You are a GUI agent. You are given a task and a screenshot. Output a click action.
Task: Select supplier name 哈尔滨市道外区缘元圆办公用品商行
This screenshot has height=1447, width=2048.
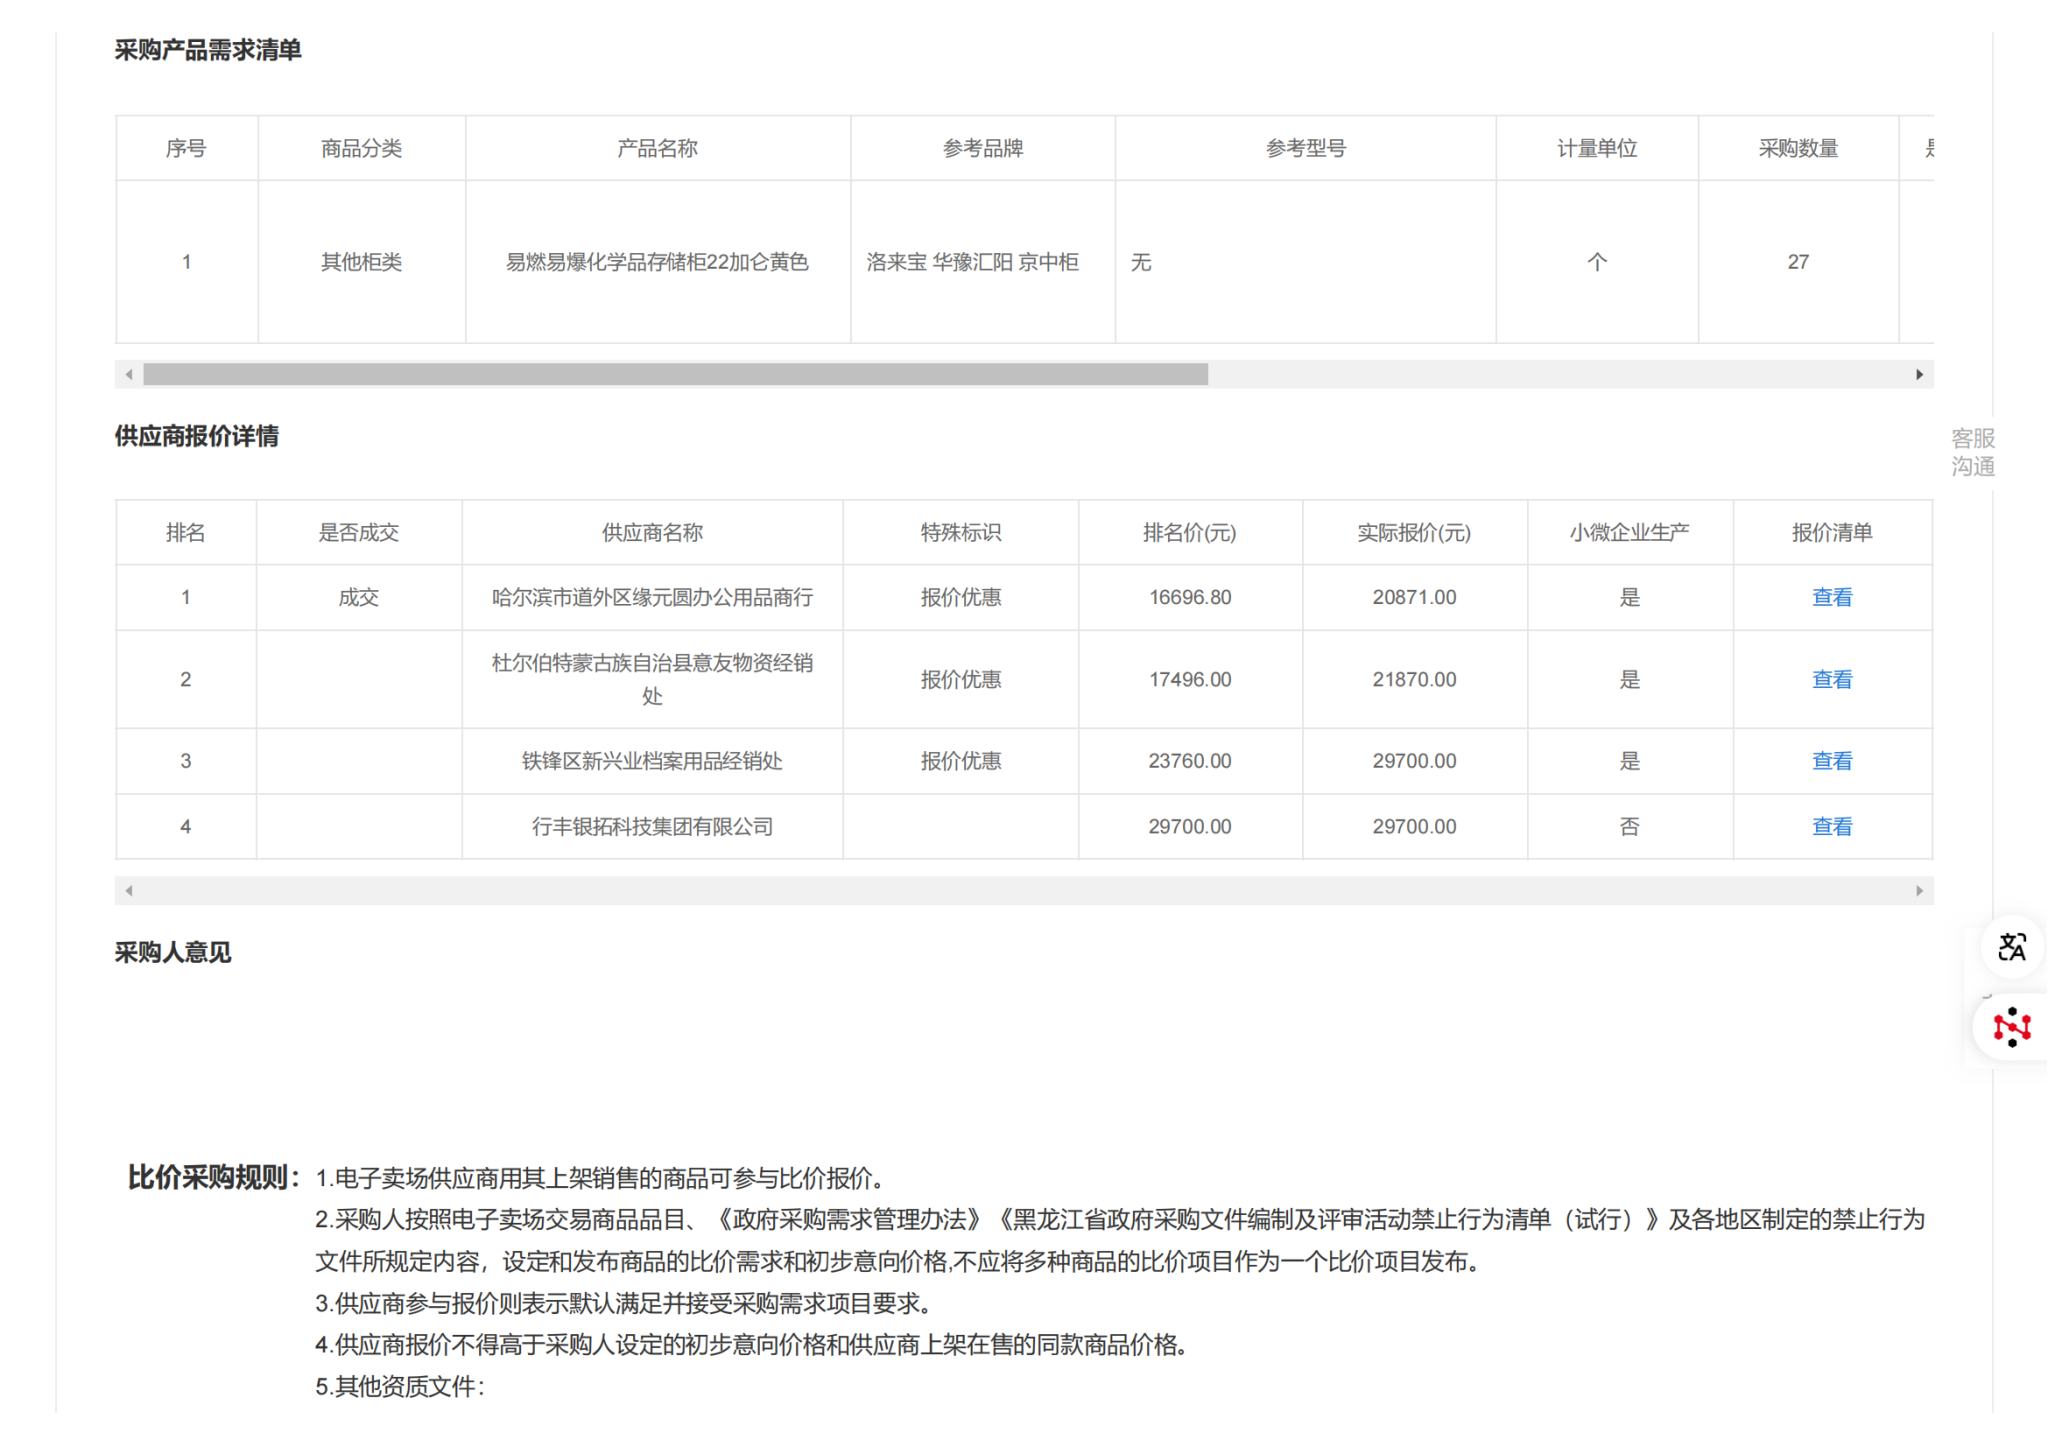652,597
